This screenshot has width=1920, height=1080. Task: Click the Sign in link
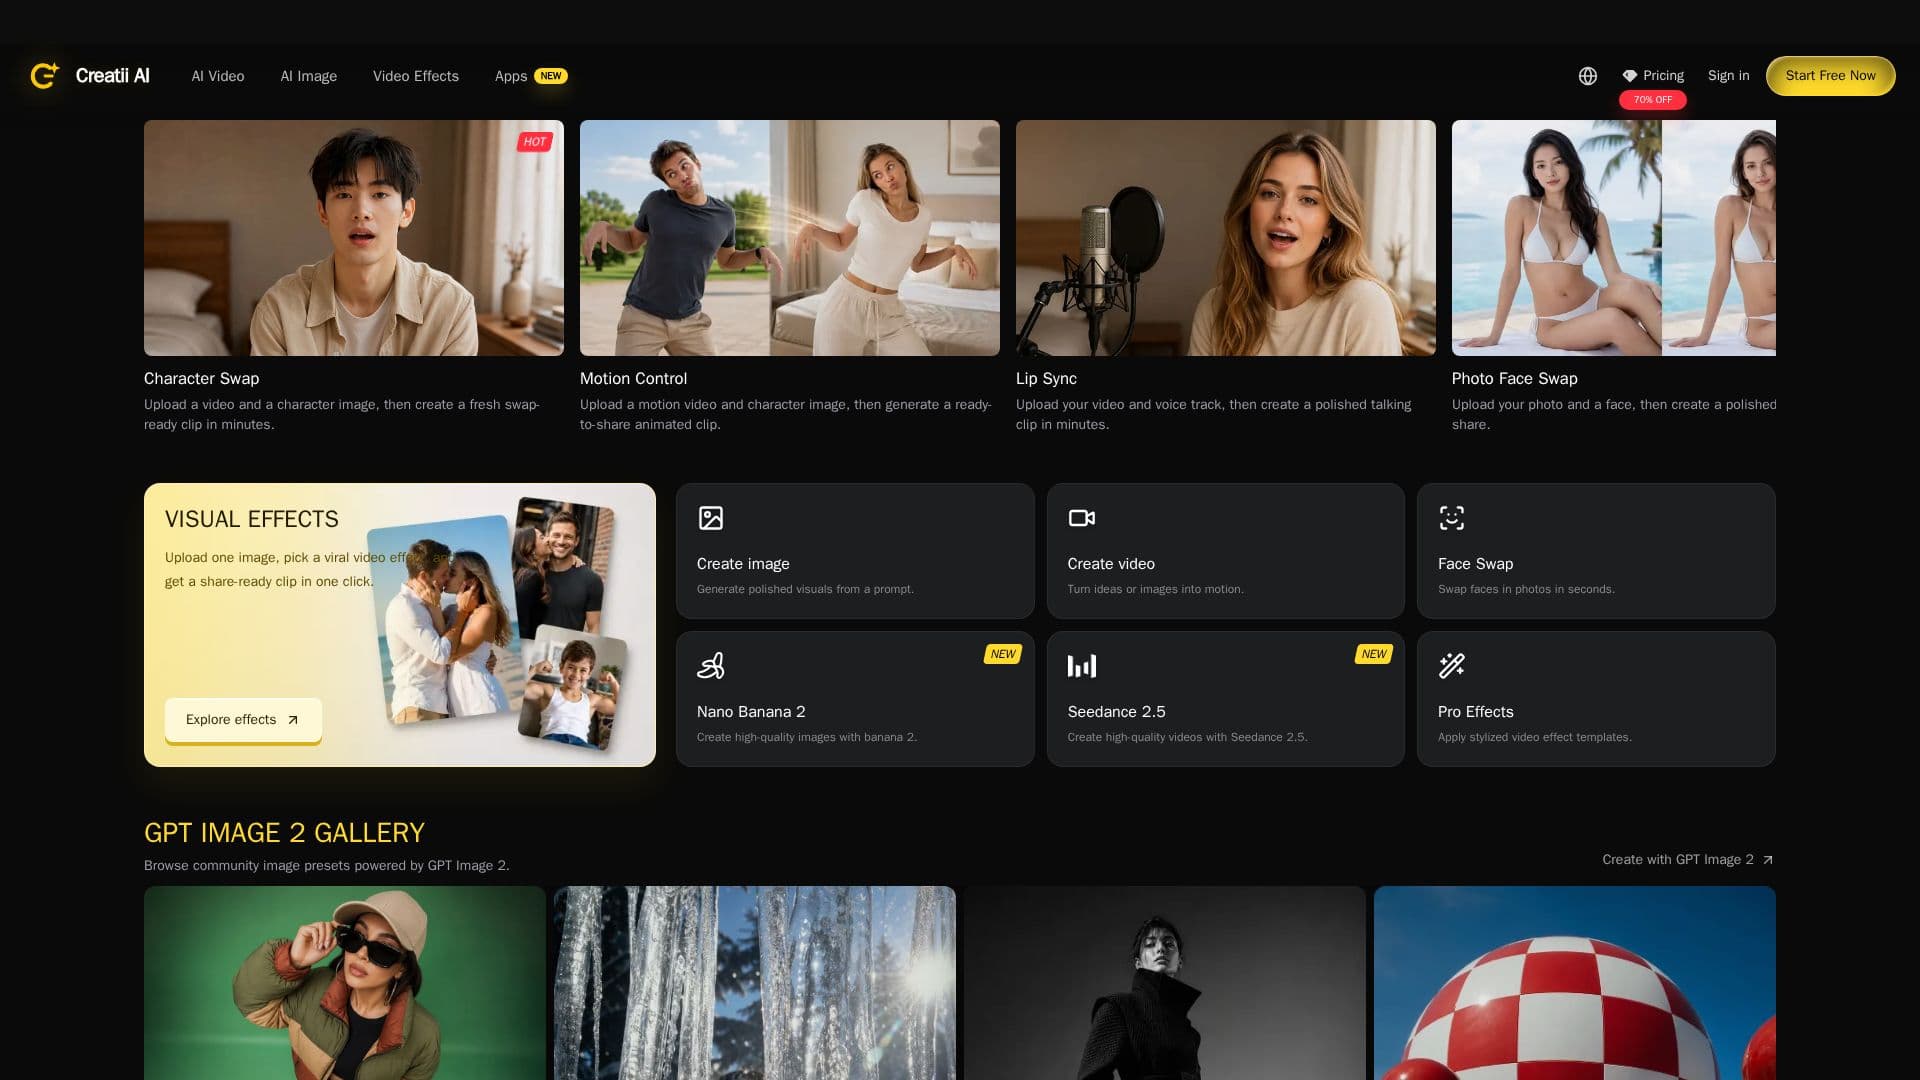pos(1728,76)
